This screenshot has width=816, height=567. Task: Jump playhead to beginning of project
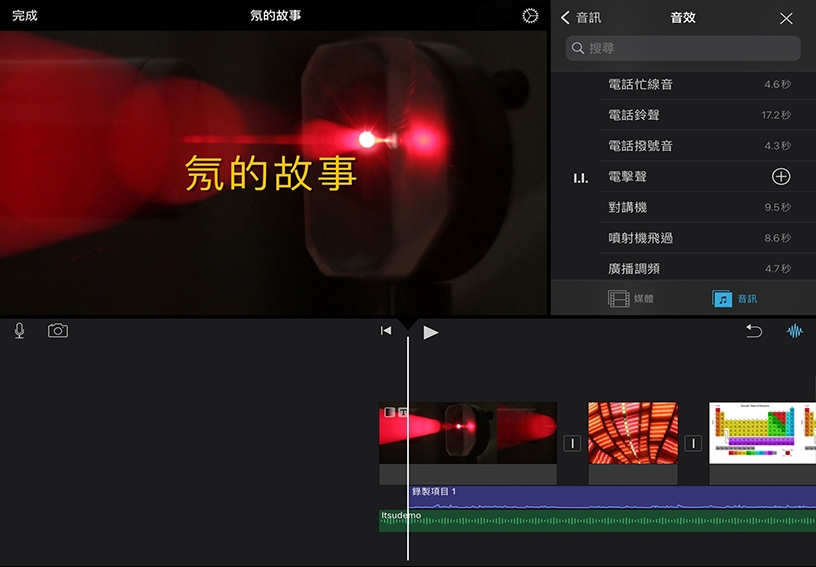coord(386,331)
